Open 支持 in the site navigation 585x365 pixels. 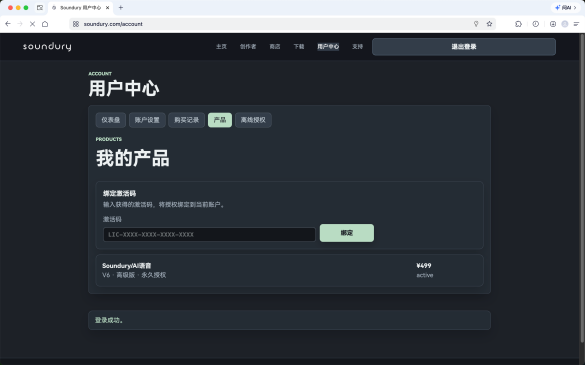tap(357, 47)
